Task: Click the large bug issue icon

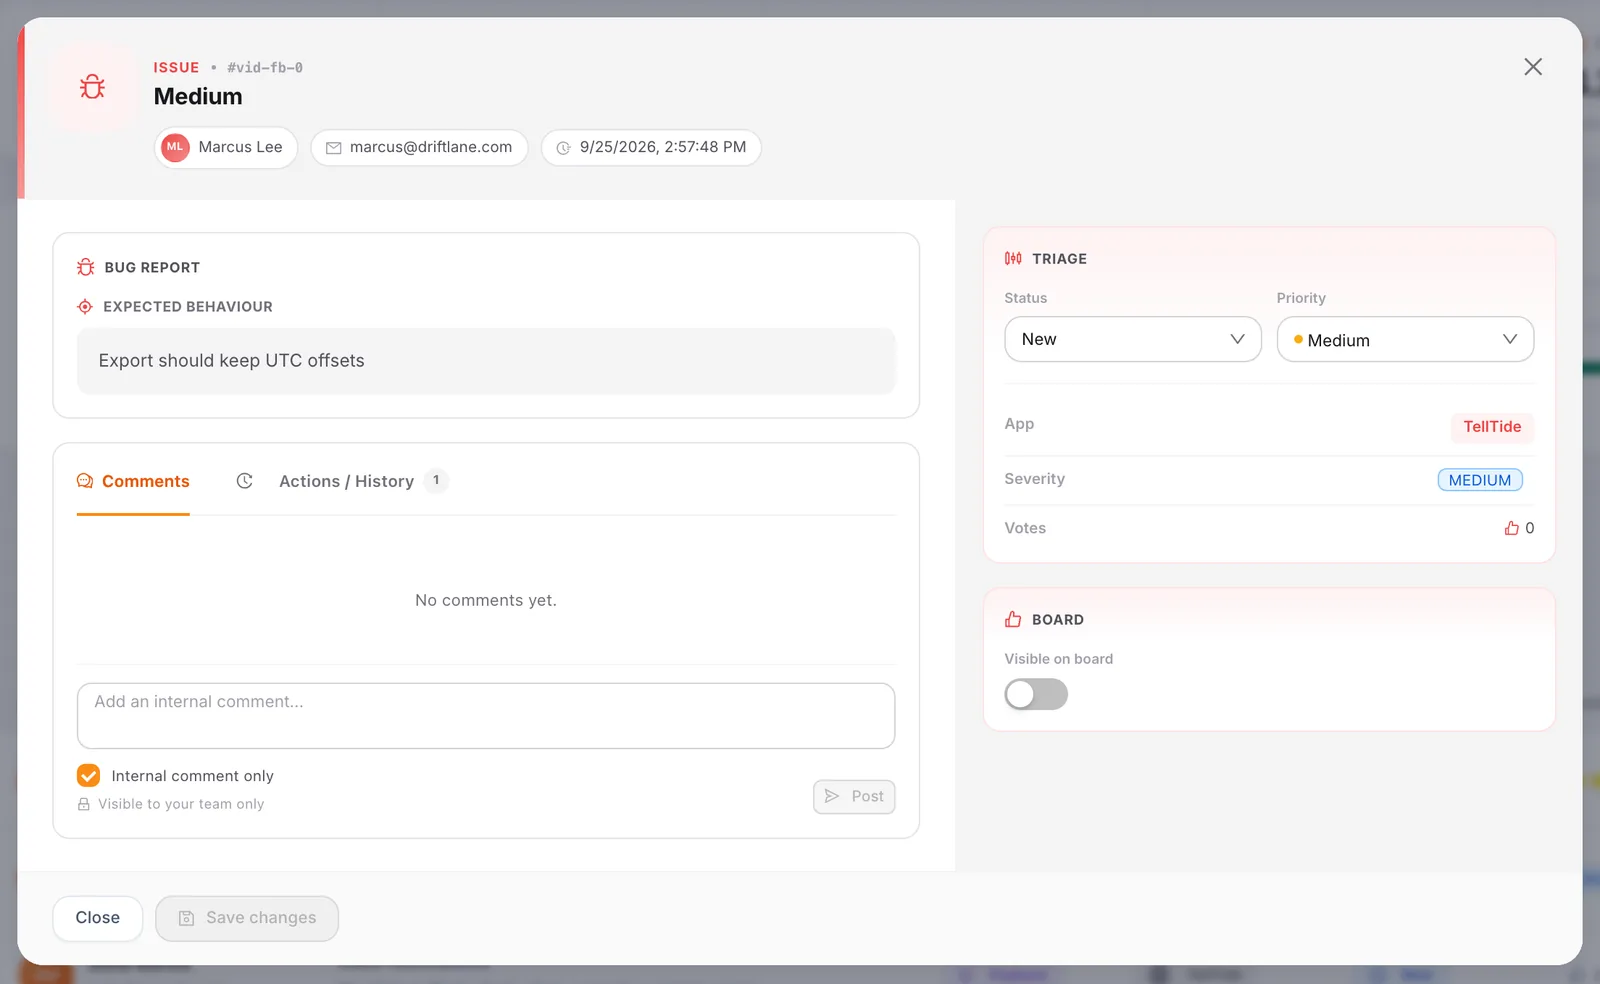Action: tap(92, 87)
